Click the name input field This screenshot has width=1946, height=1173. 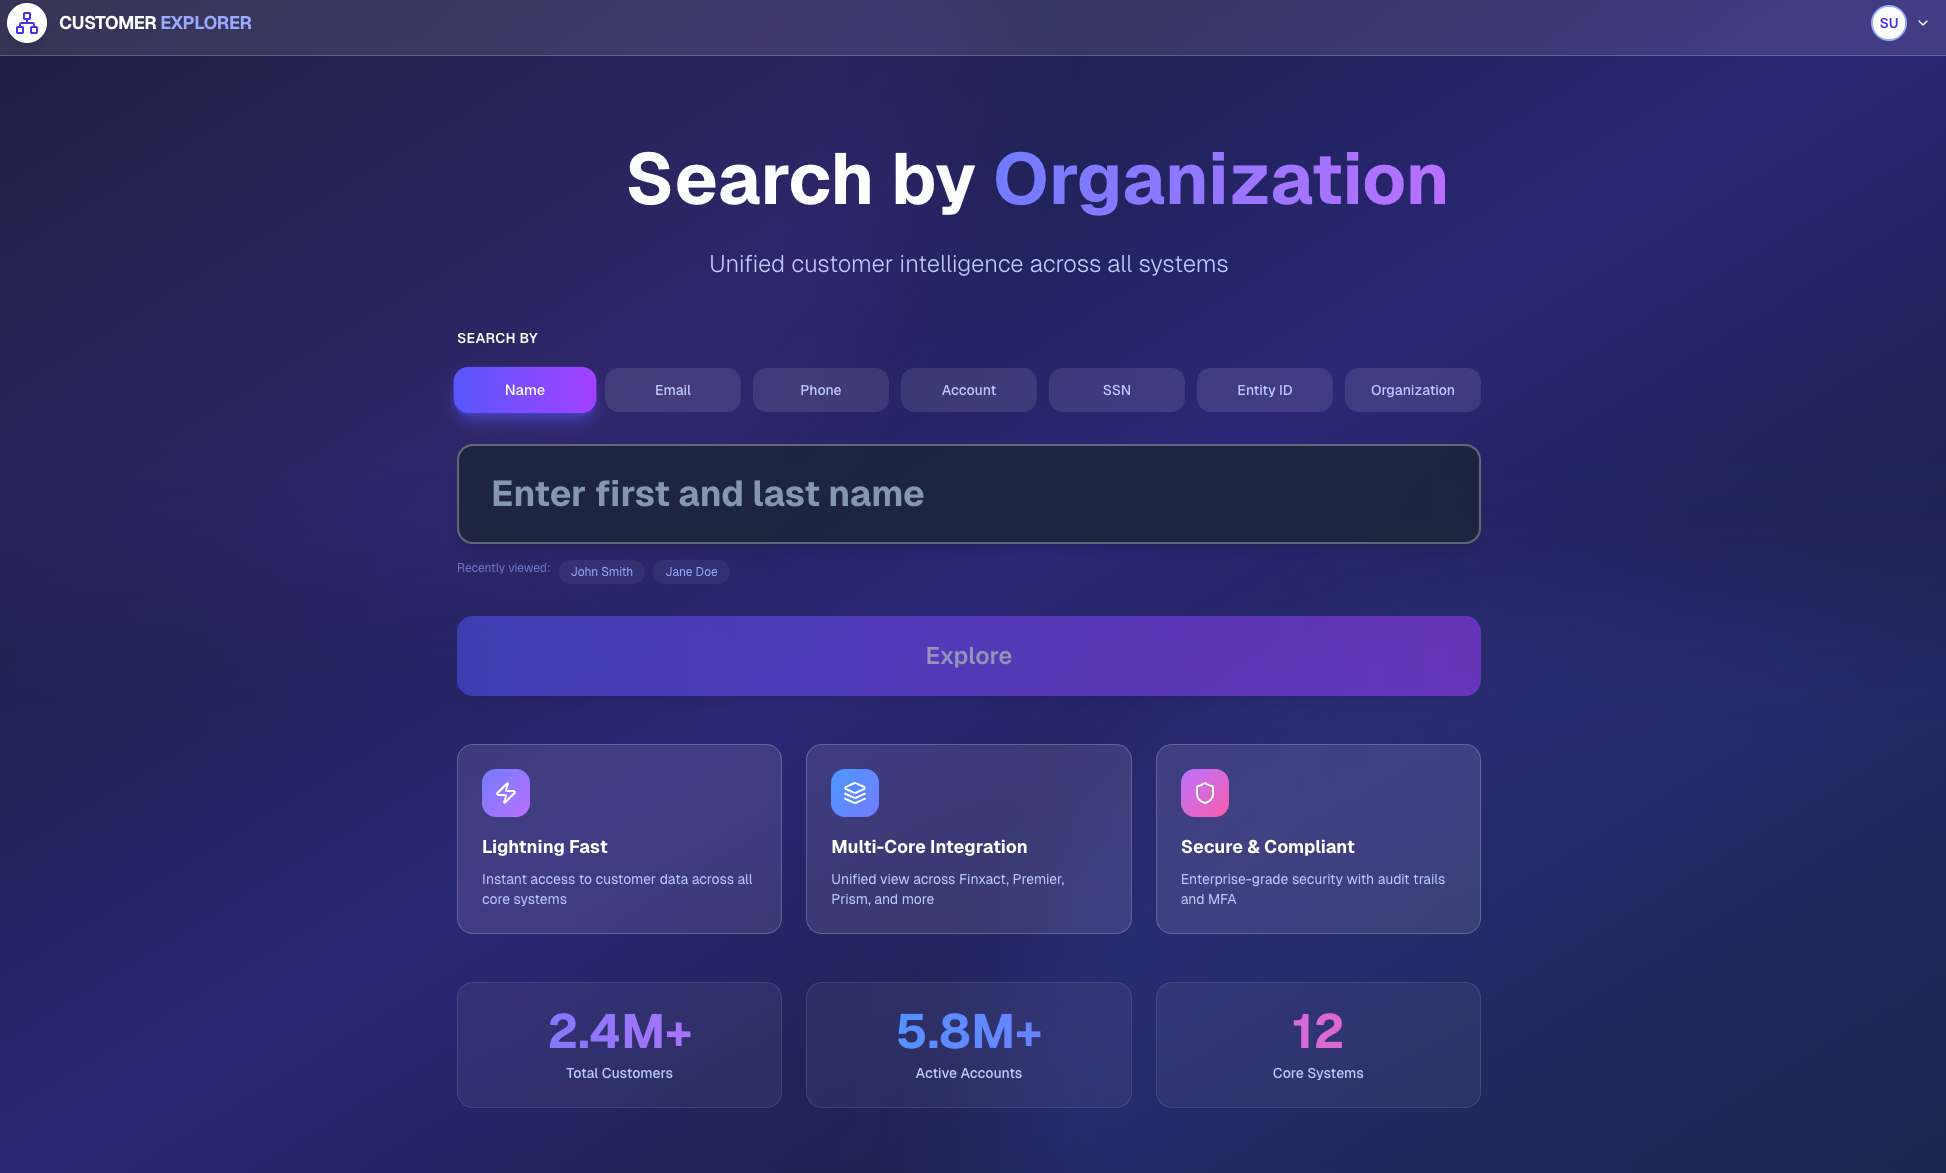point(968,494)
